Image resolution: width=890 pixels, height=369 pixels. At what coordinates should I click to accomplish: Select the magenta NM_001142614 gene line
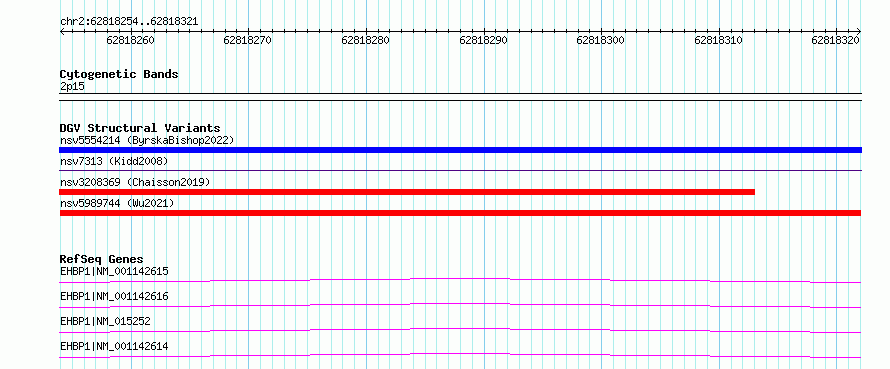[460, 355]
